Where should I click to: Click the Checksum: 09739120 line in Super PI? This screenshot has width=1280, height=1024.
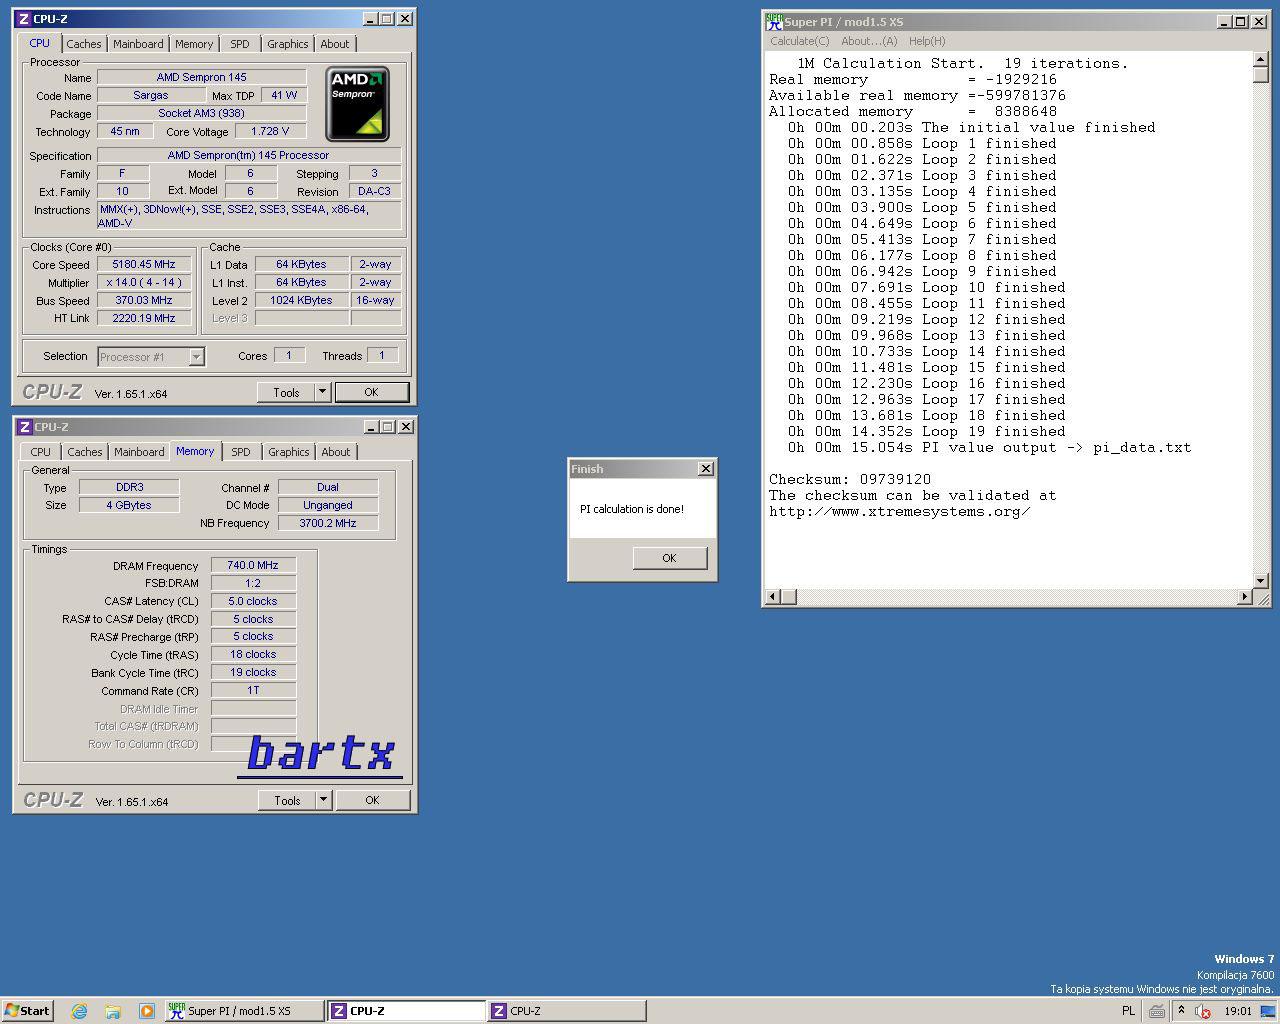(850, 480)
